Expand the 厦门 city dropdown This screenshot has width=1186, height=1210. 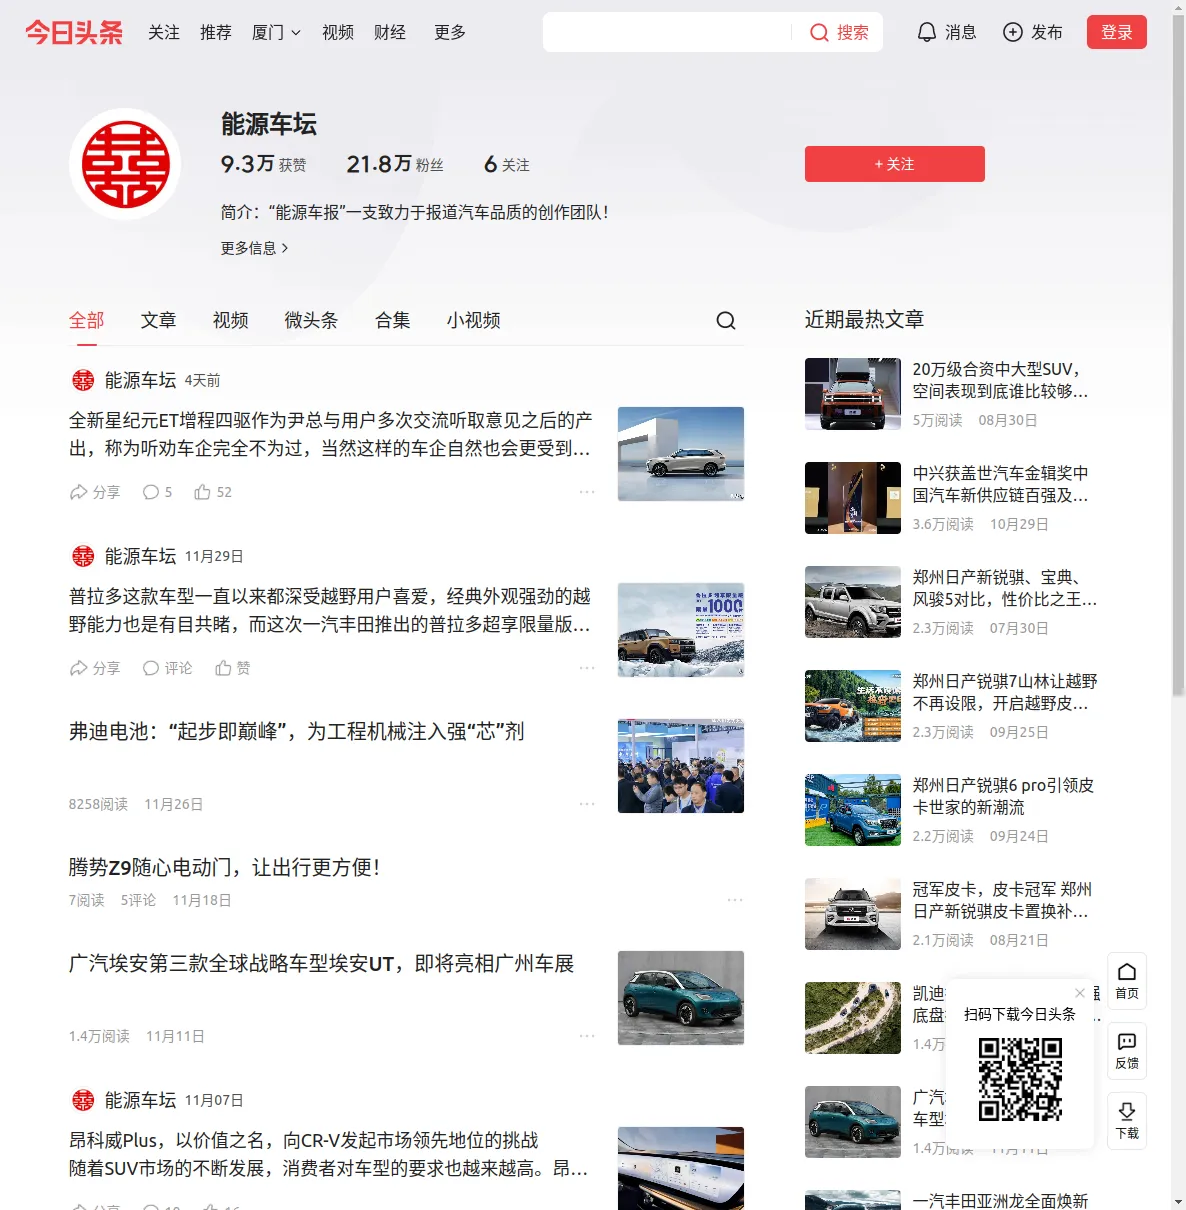(276, 32)
